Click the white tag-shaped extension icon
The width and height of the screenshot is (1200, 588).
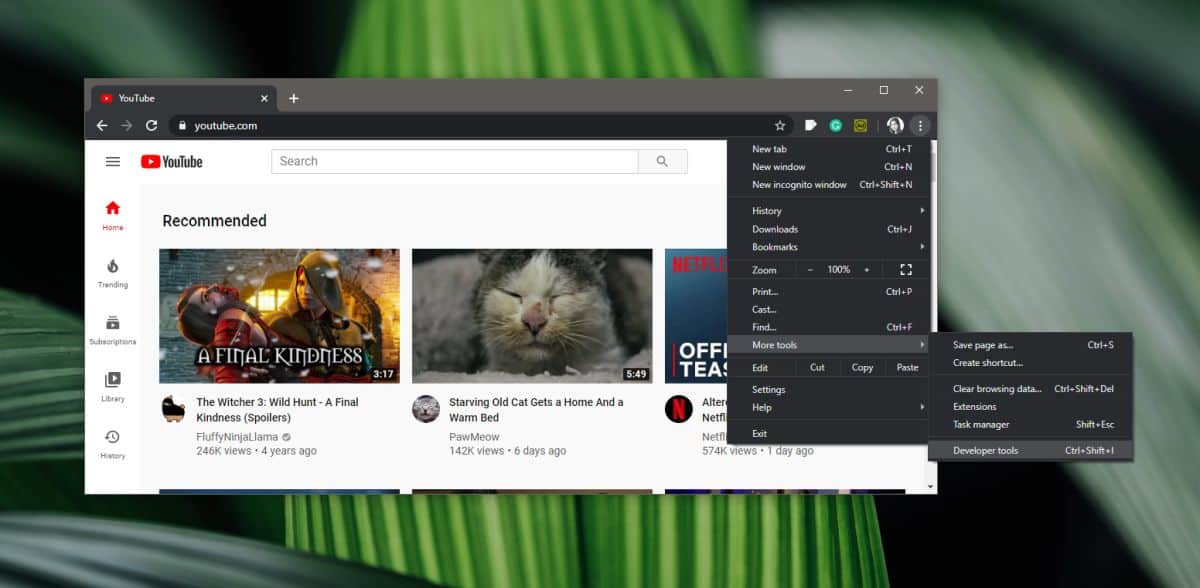coord(811,126)
